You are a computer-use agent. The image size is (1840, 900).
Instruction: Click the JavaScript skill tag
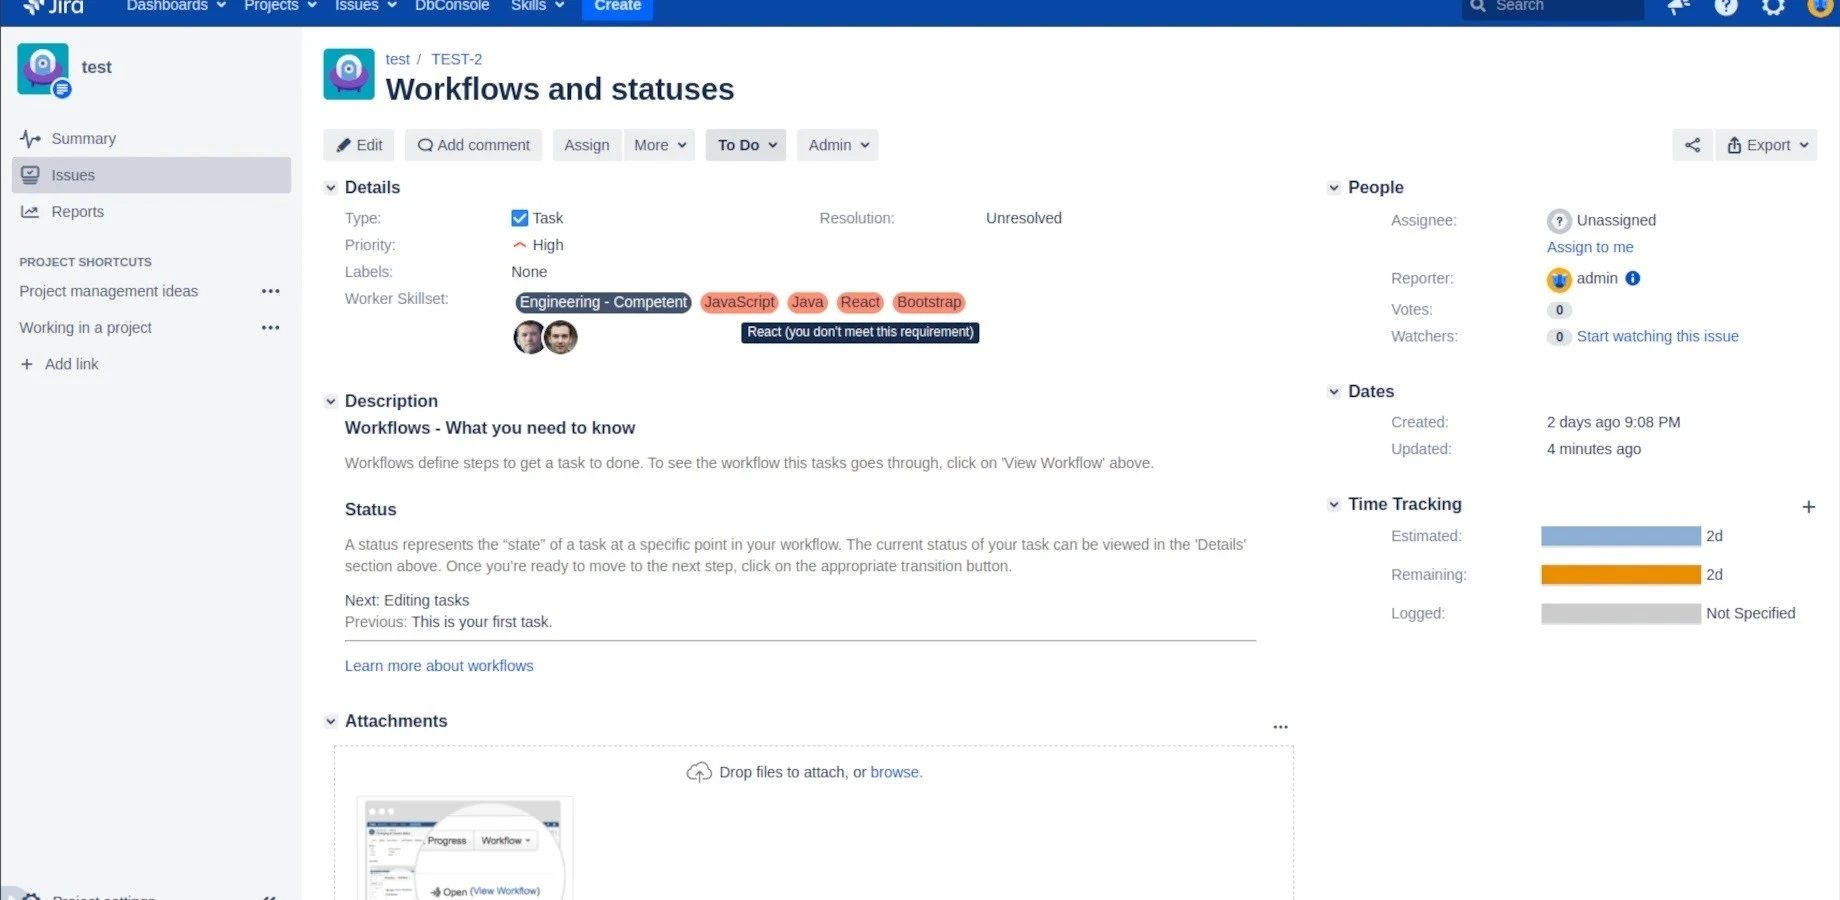(739, 302)
